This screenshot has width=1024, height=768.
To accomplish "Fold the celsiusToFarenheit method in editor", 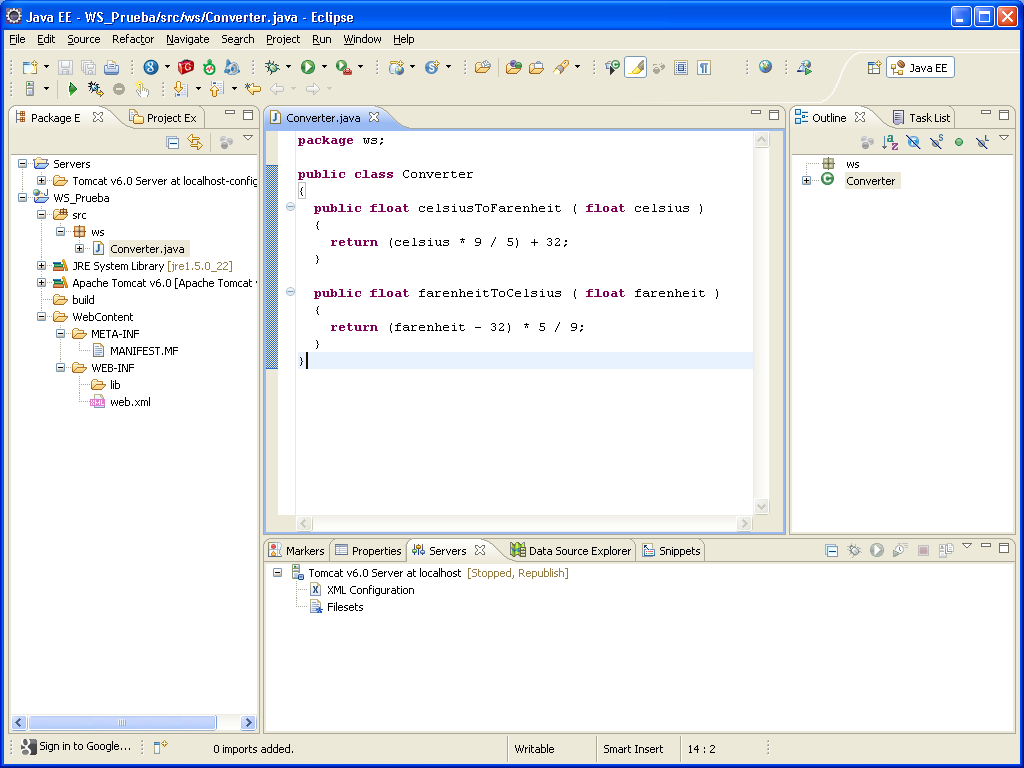I will click(x=291, y=207).
